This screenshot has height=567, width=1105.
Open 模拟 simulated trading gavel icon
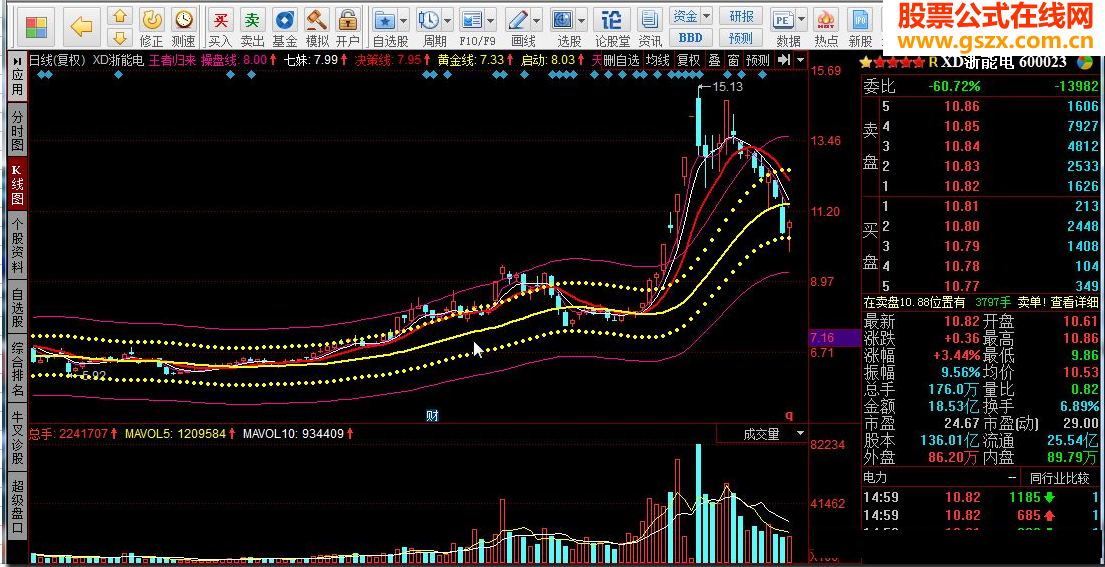[x=316, y=20]
